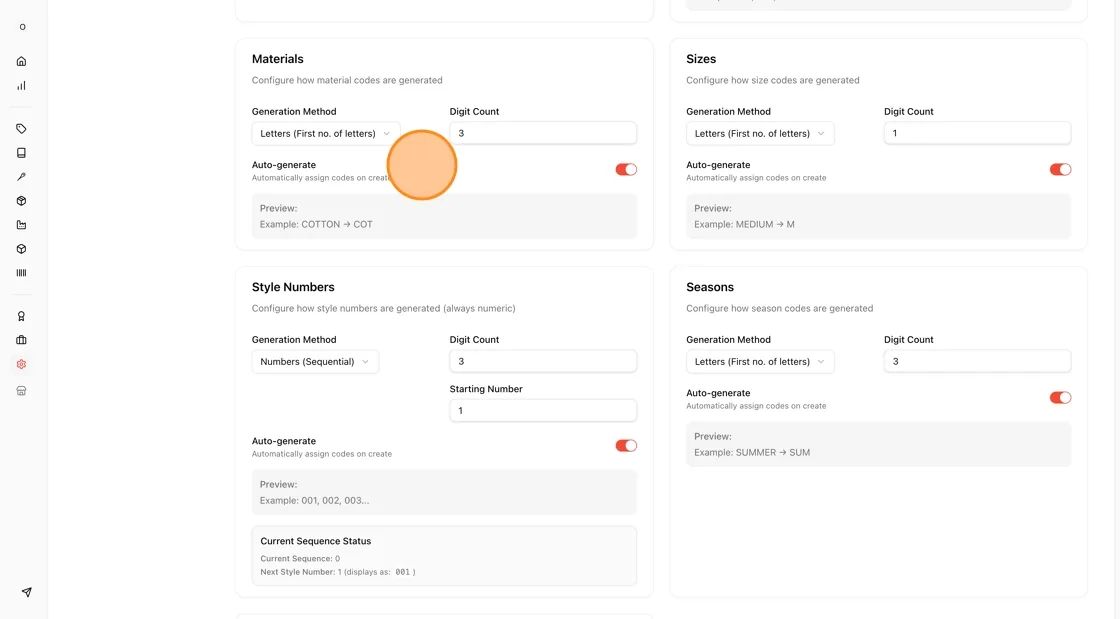Click the 'Current Sequence: 0' line
1120x619 pixels.
300,559
